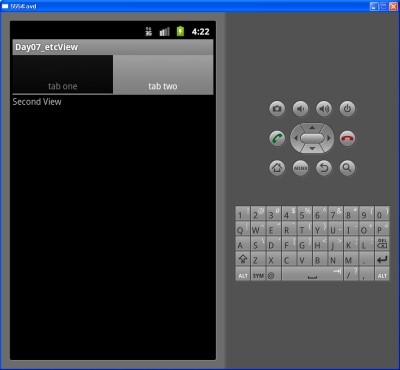This screenshot has height=370, width=400.
Task: Select the 'tab two' tab
Action: (163, 74)
